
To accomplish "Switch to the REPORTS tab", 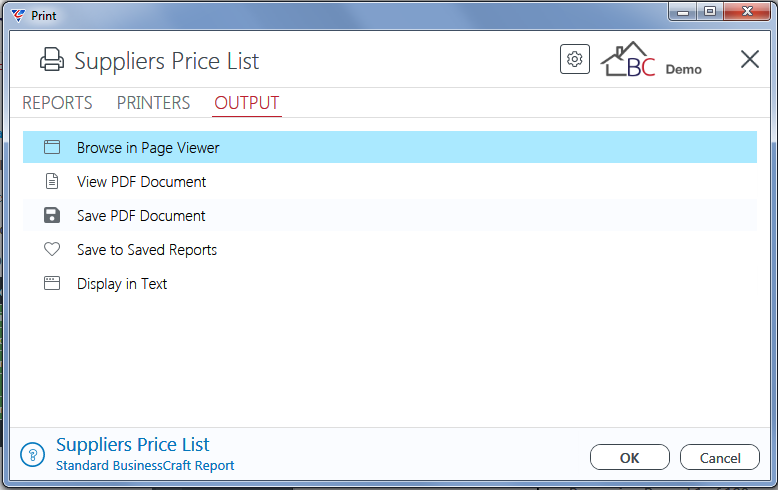I will 57,103.
